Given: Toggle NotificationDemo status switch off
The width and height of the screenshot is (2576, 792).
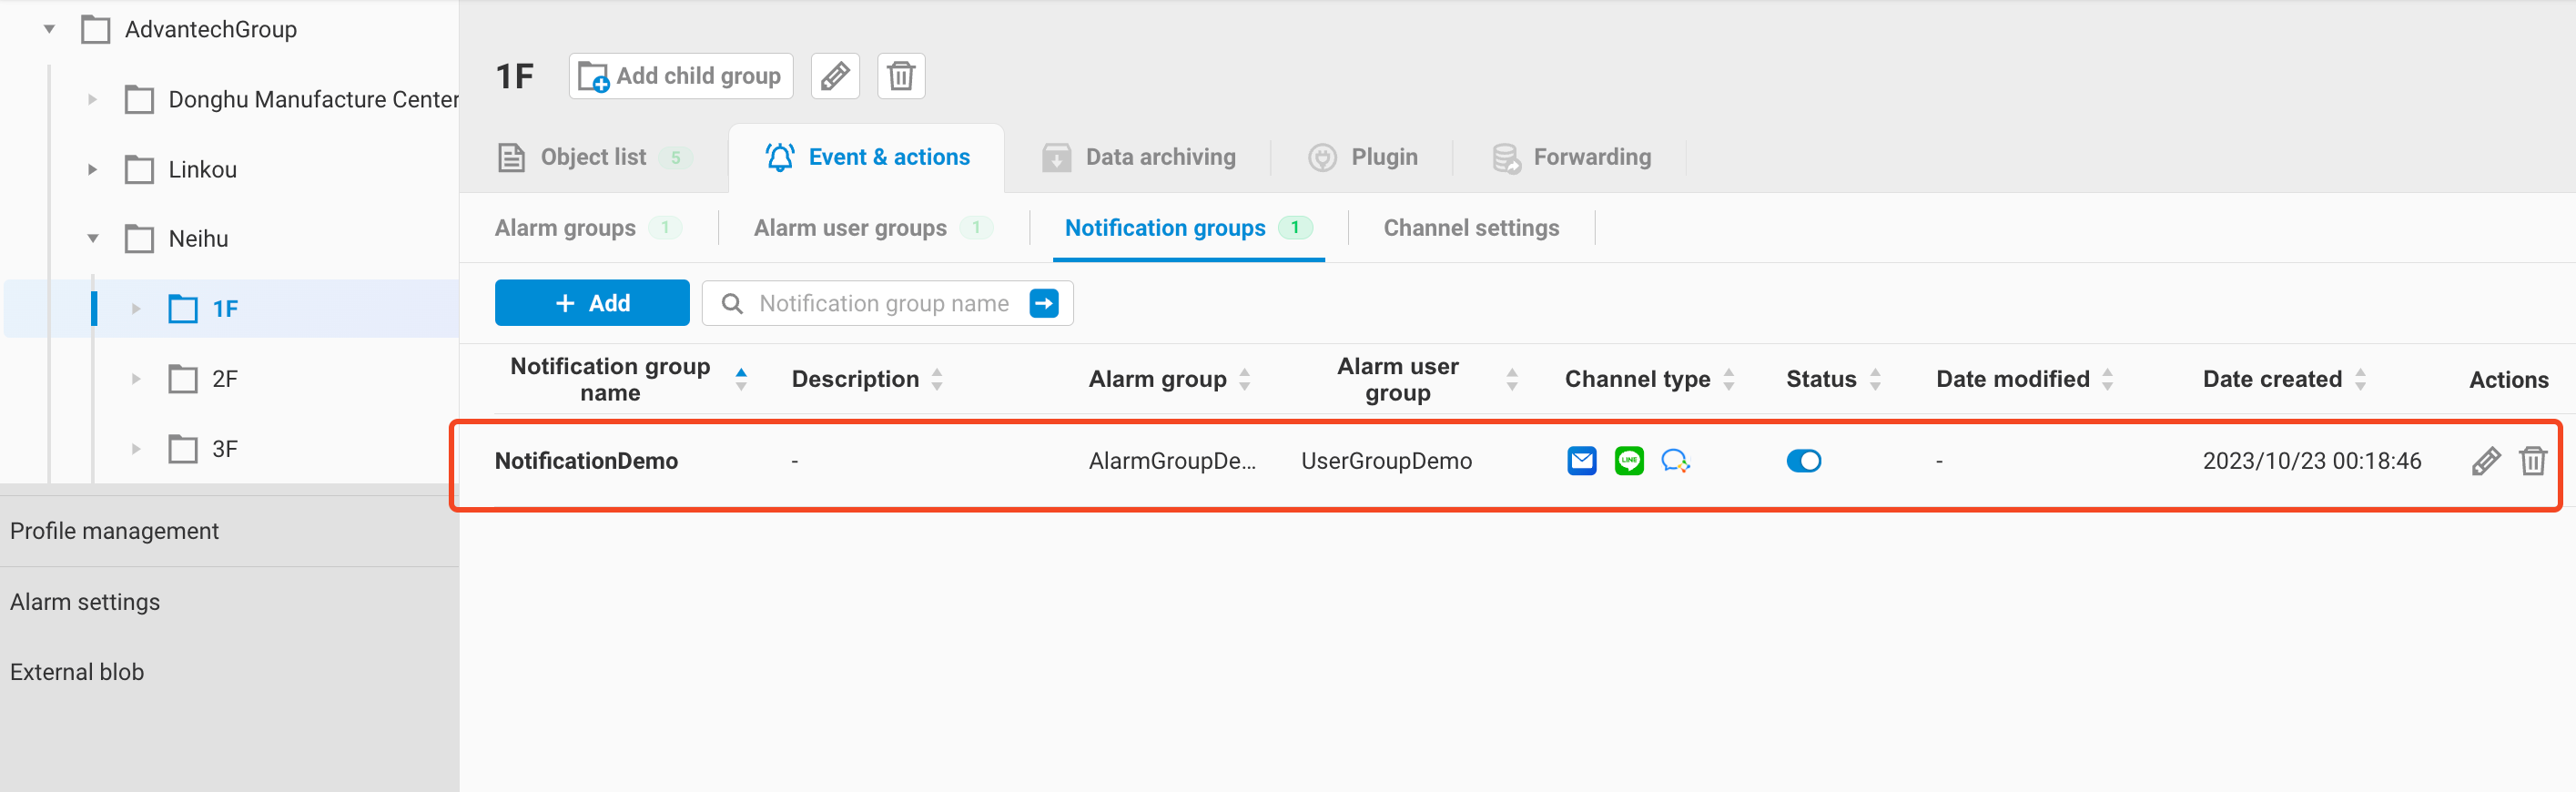Looking at the screenshot, I should (1803, 461).
